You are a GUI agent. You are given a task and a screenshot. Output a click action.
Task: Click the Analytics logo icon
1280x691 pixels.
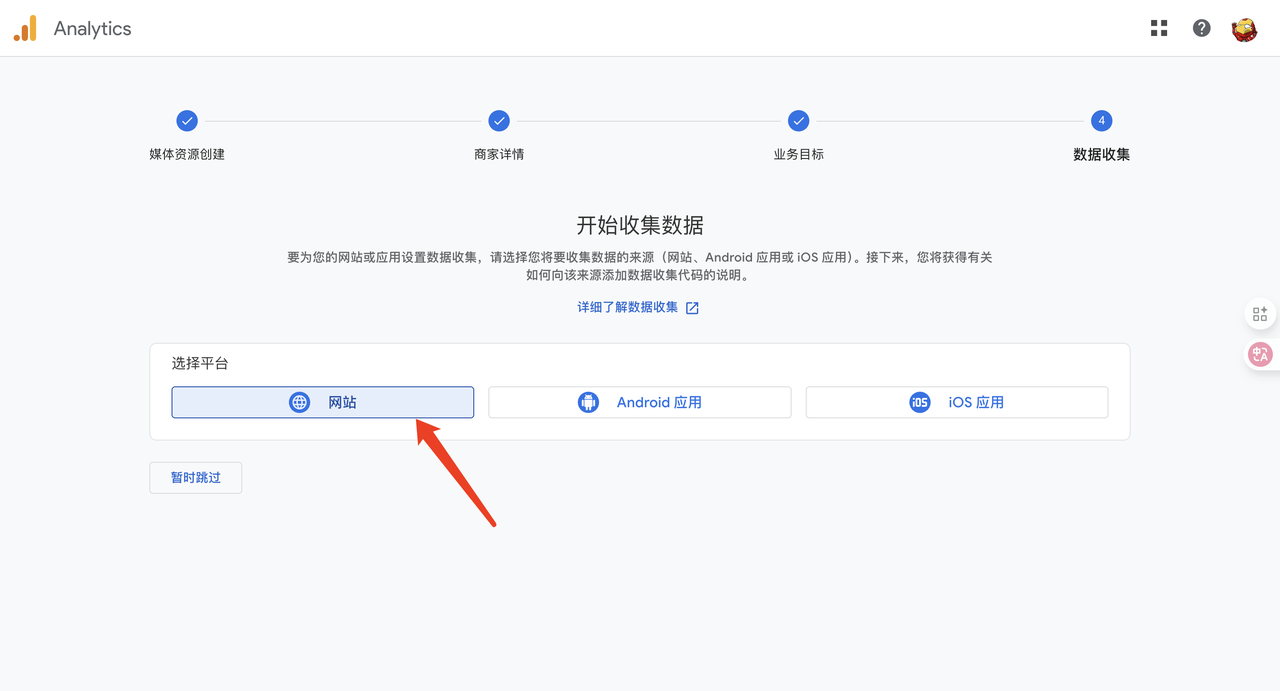25,29
